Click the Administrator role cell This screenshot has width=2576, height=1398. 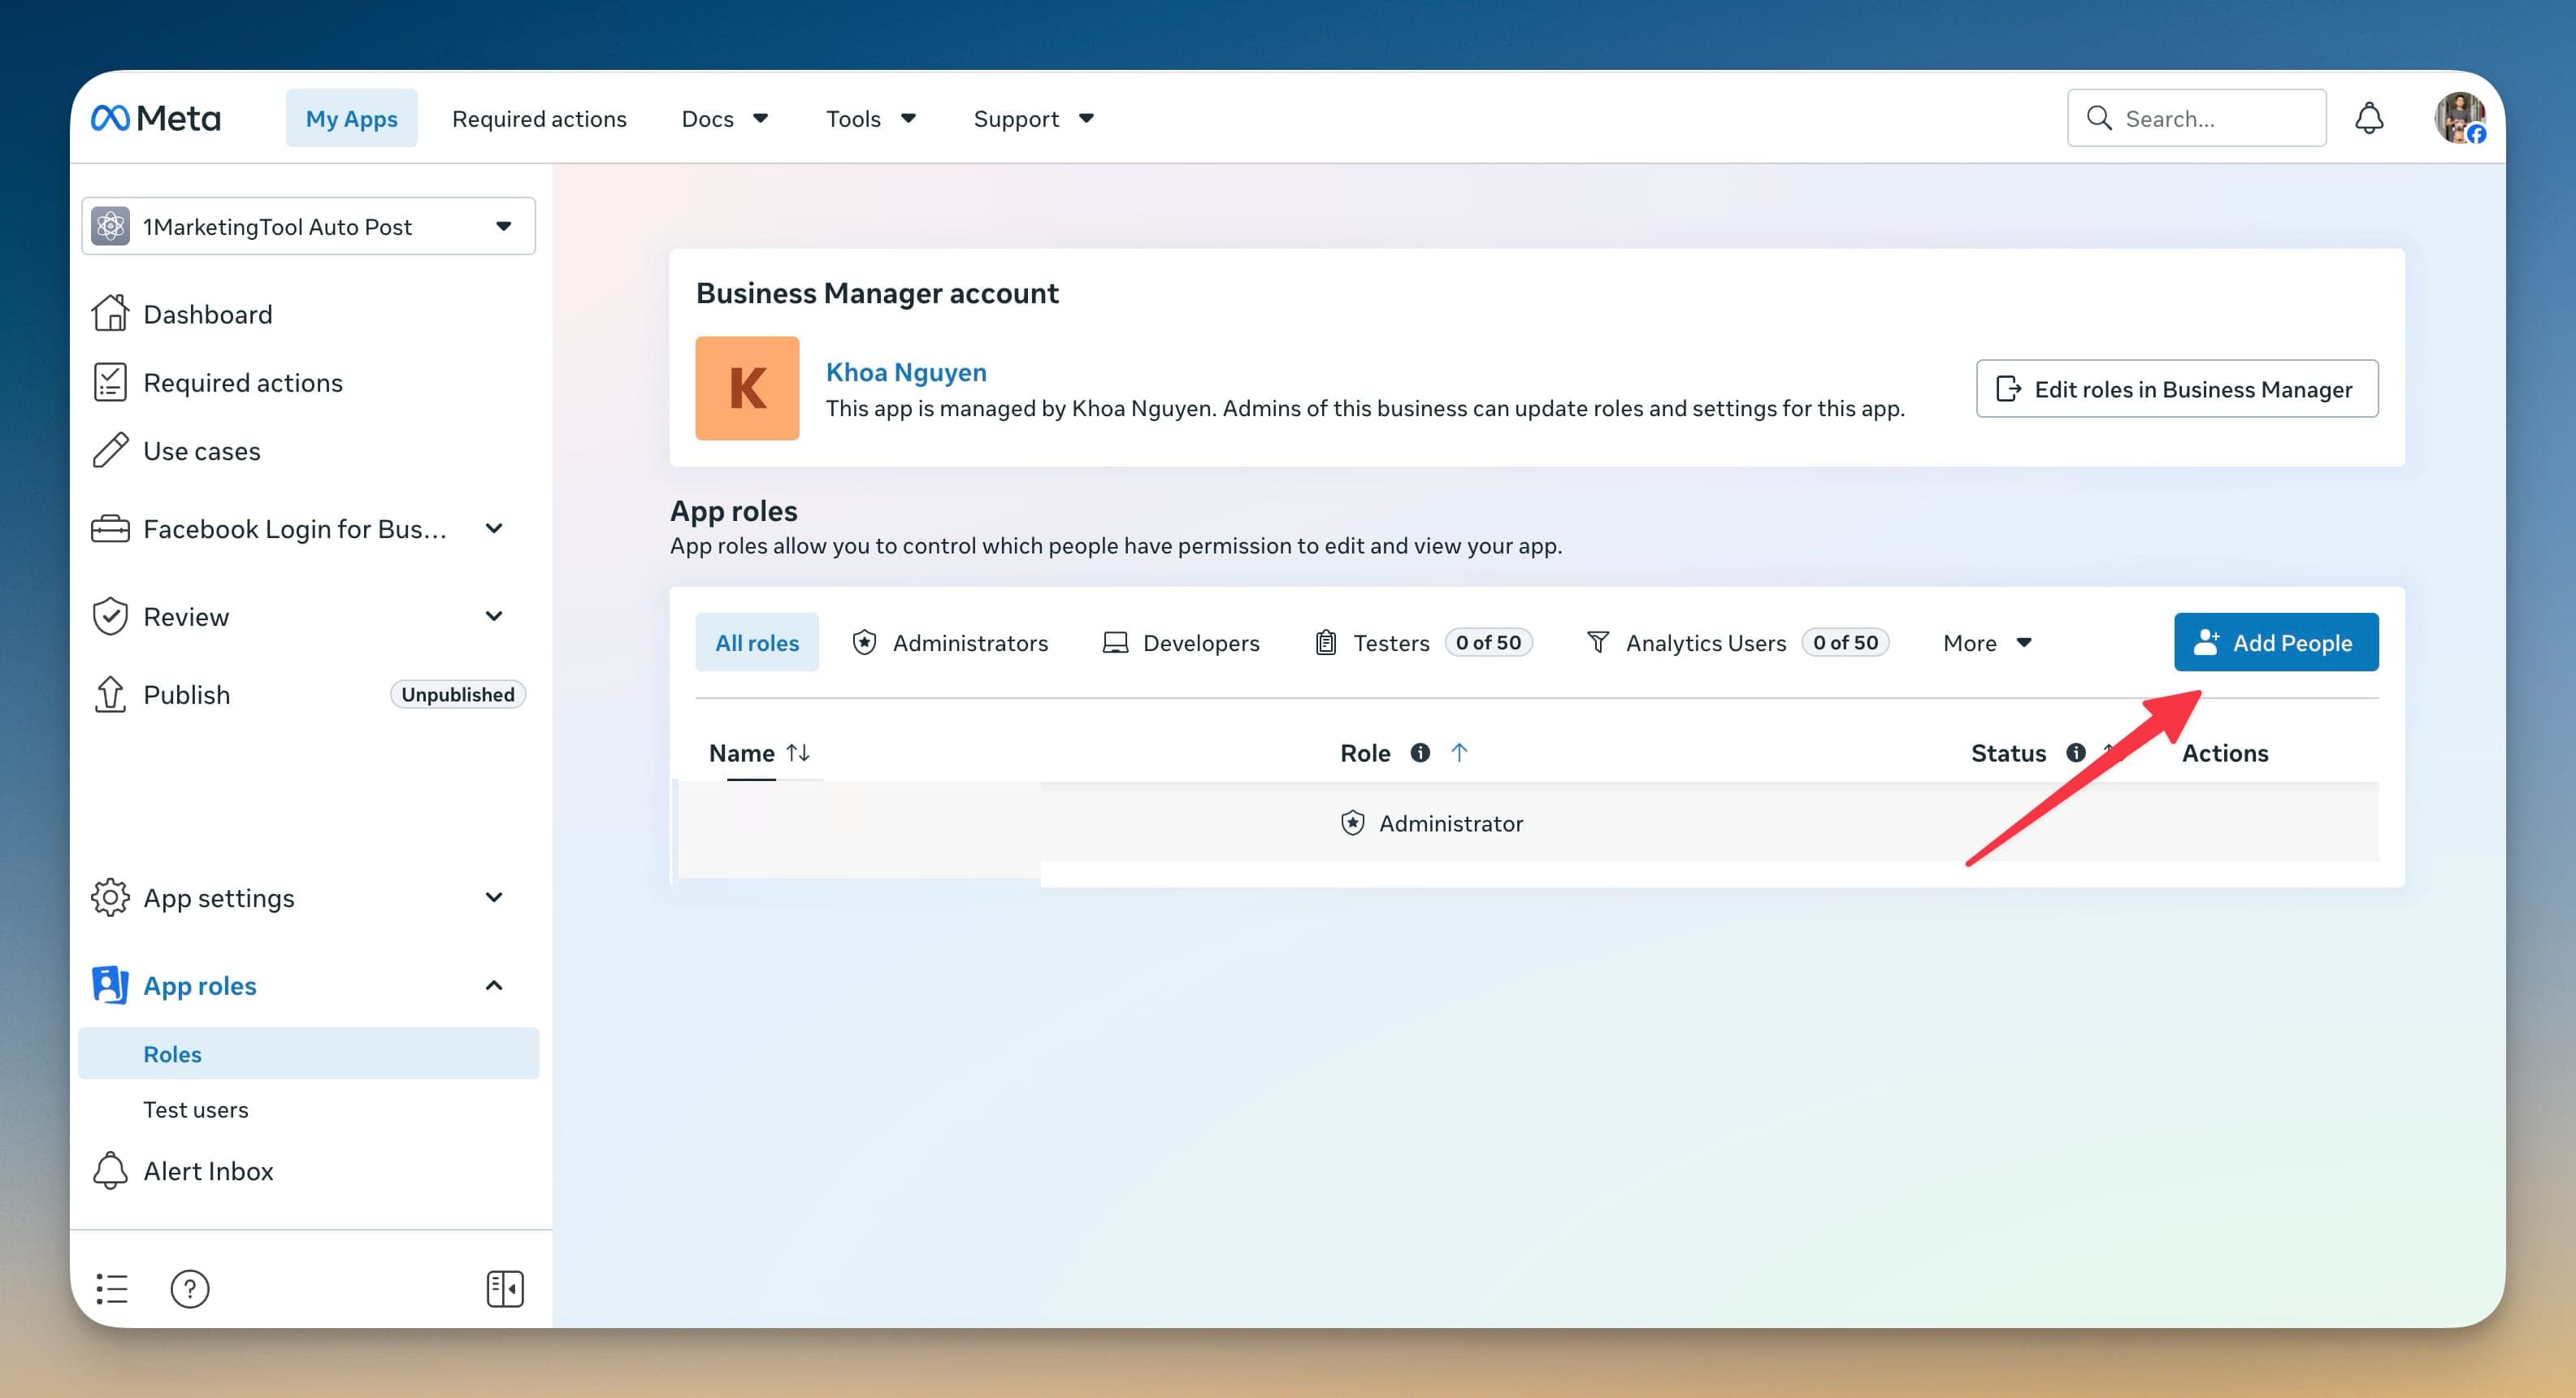click(x=1432, y=823)
